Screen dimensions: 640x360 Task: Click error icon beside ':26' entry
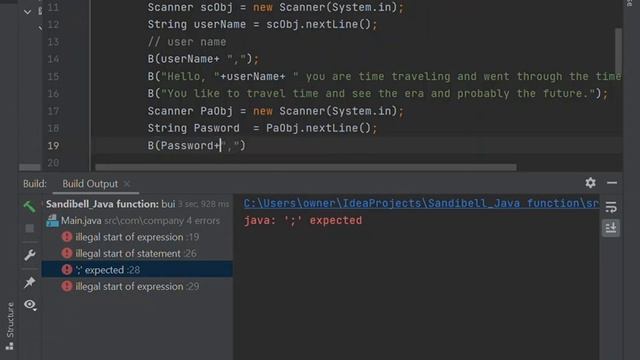tap(67, 253)
